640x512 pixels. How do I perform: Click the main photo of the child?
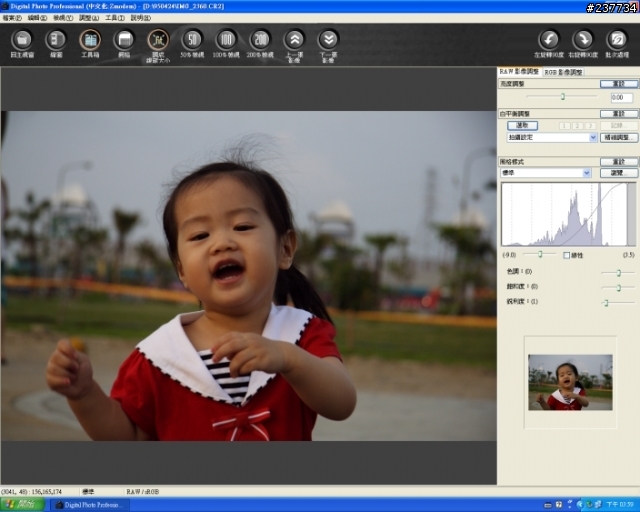(x=249, y=276)
